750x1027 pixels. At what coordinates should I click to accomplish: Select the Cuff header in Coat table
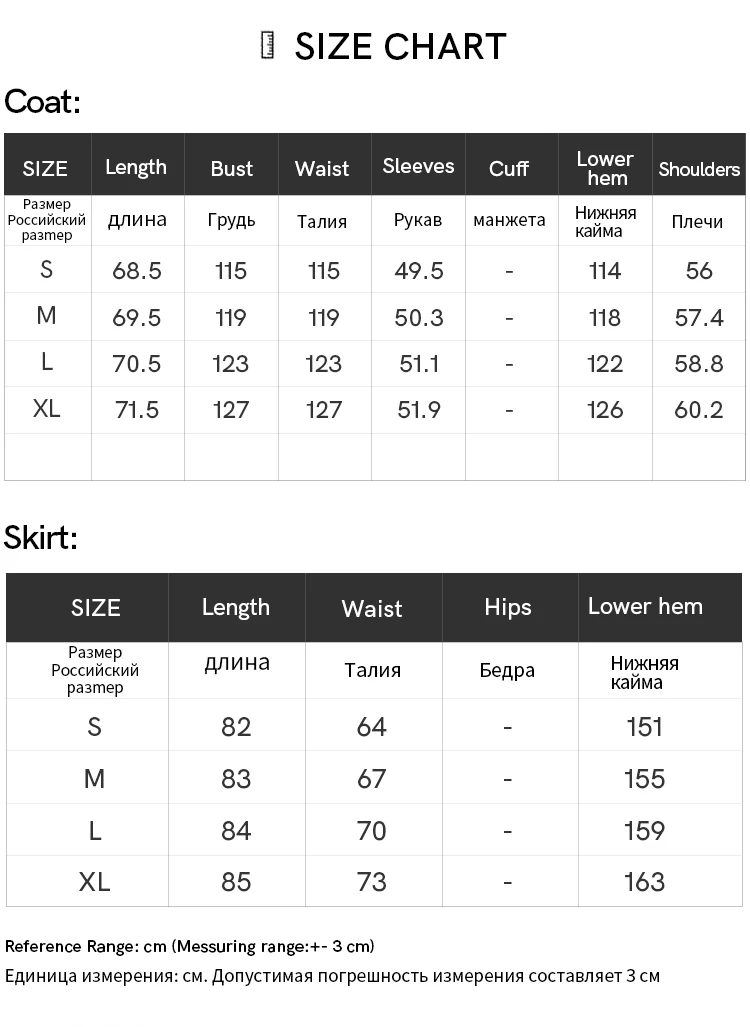(509, 168)
